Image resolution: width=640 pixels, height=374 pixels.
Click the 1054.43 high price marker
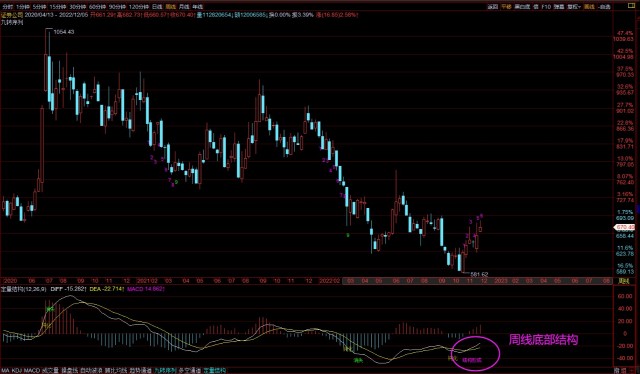click(x=64, y=31)
